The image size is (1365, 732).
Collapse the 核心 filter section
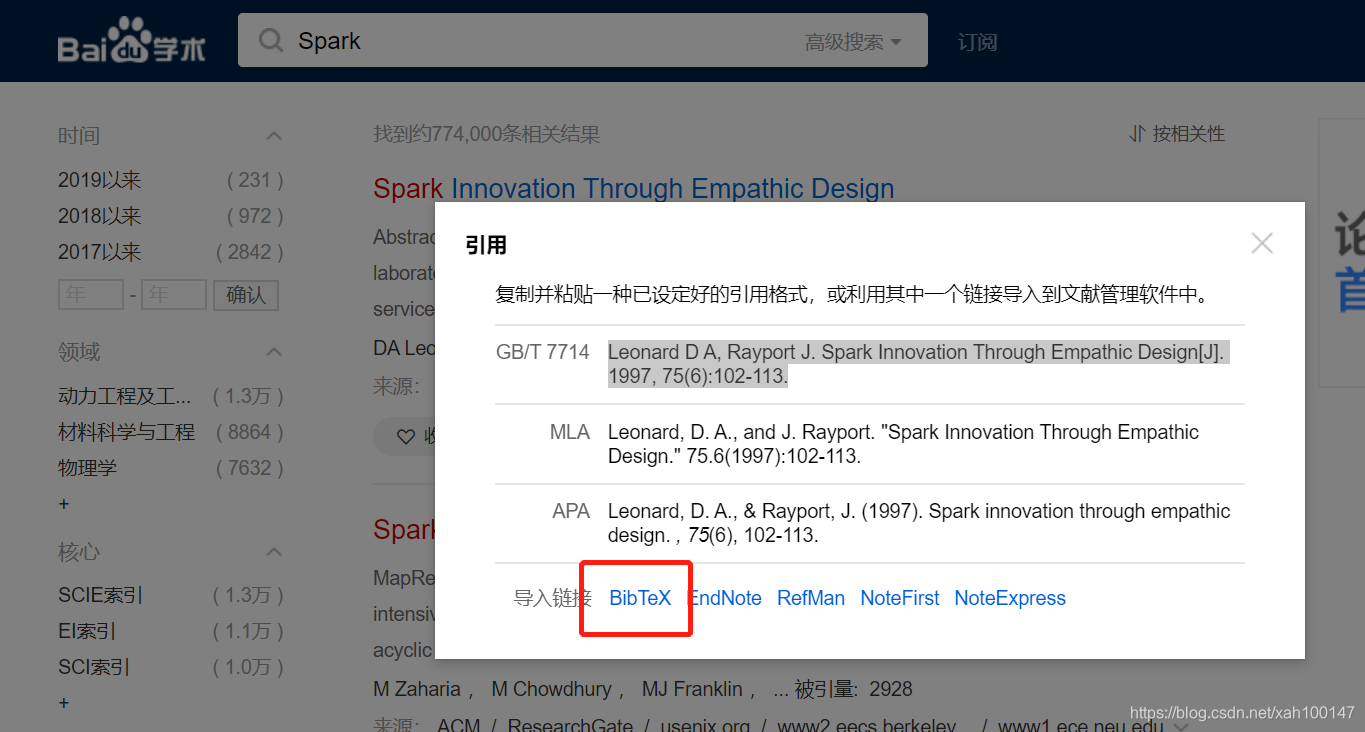point(274,552)
